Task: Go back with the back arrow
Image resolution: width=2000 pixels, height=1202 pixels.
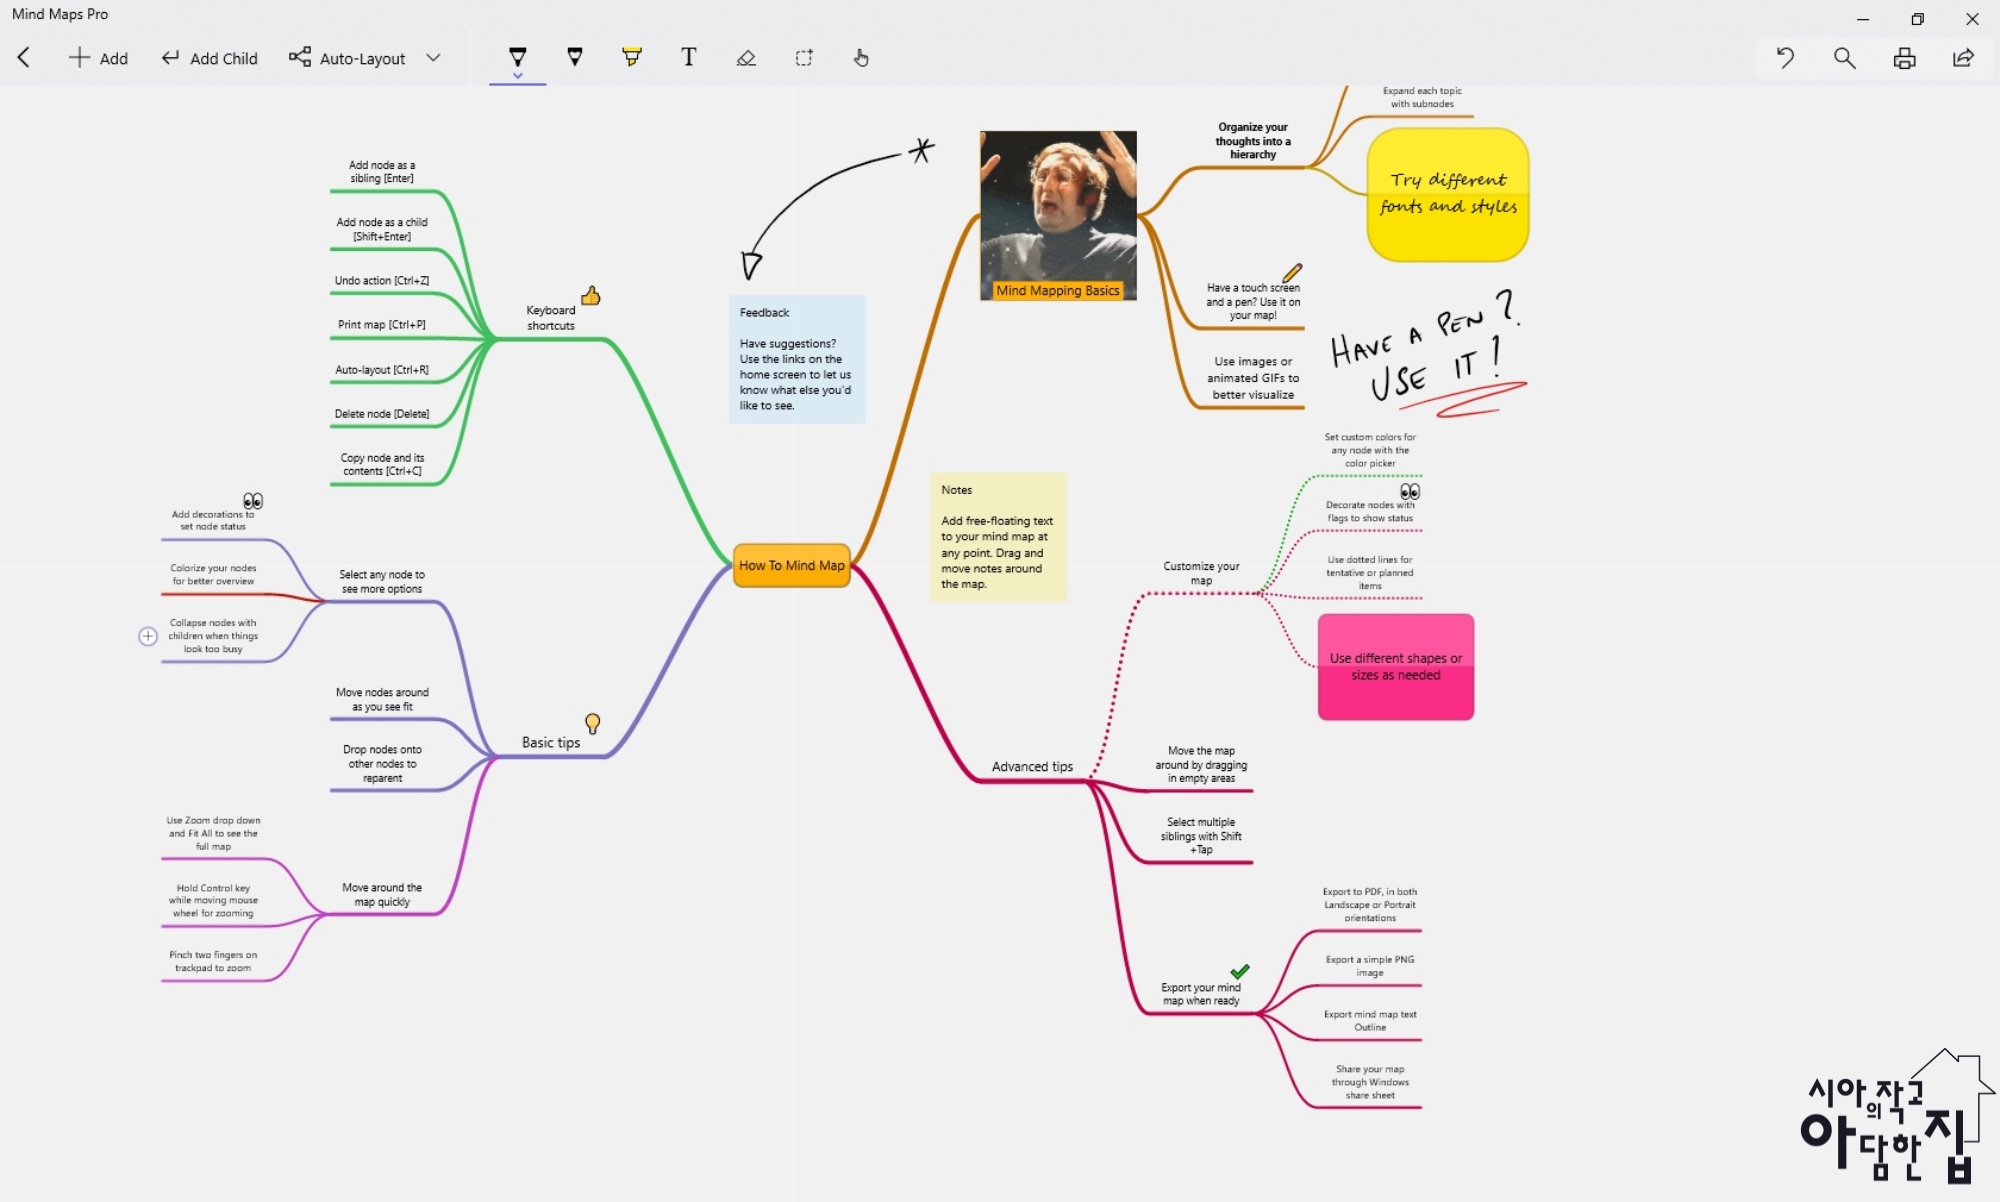Action: point(24,58)
